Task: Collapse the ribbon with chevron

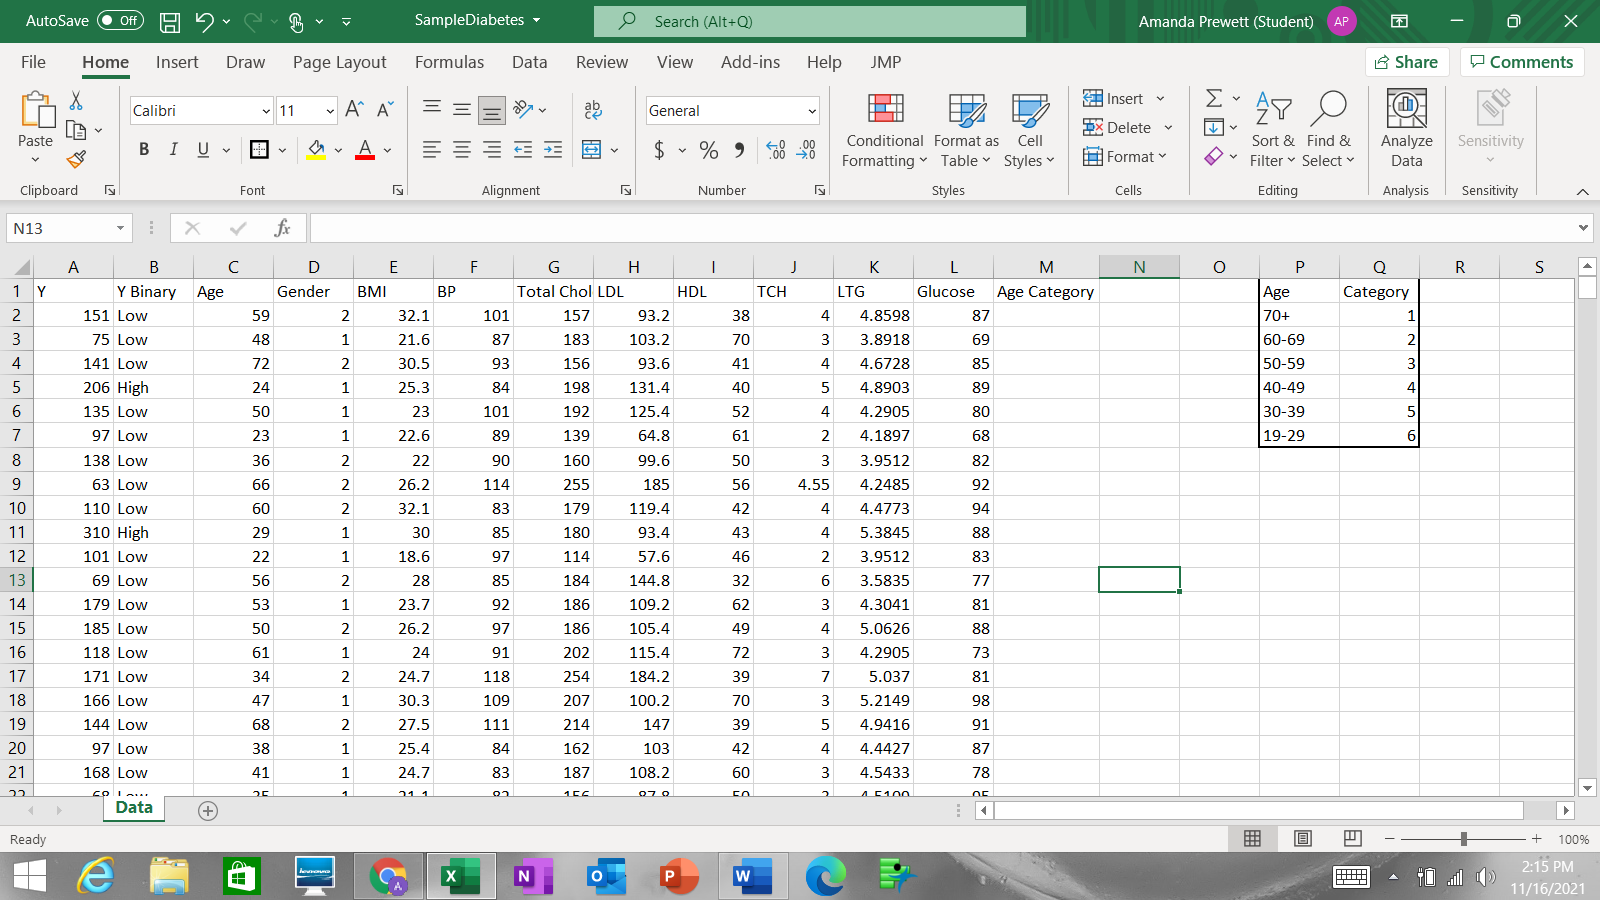Action: [x=1582, y=191]
